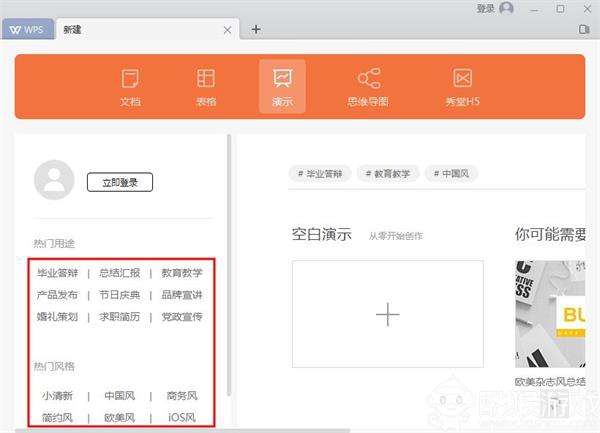Add a new tab with plus icon
This screenshot has width=600, height=433.
pos(256,29)
